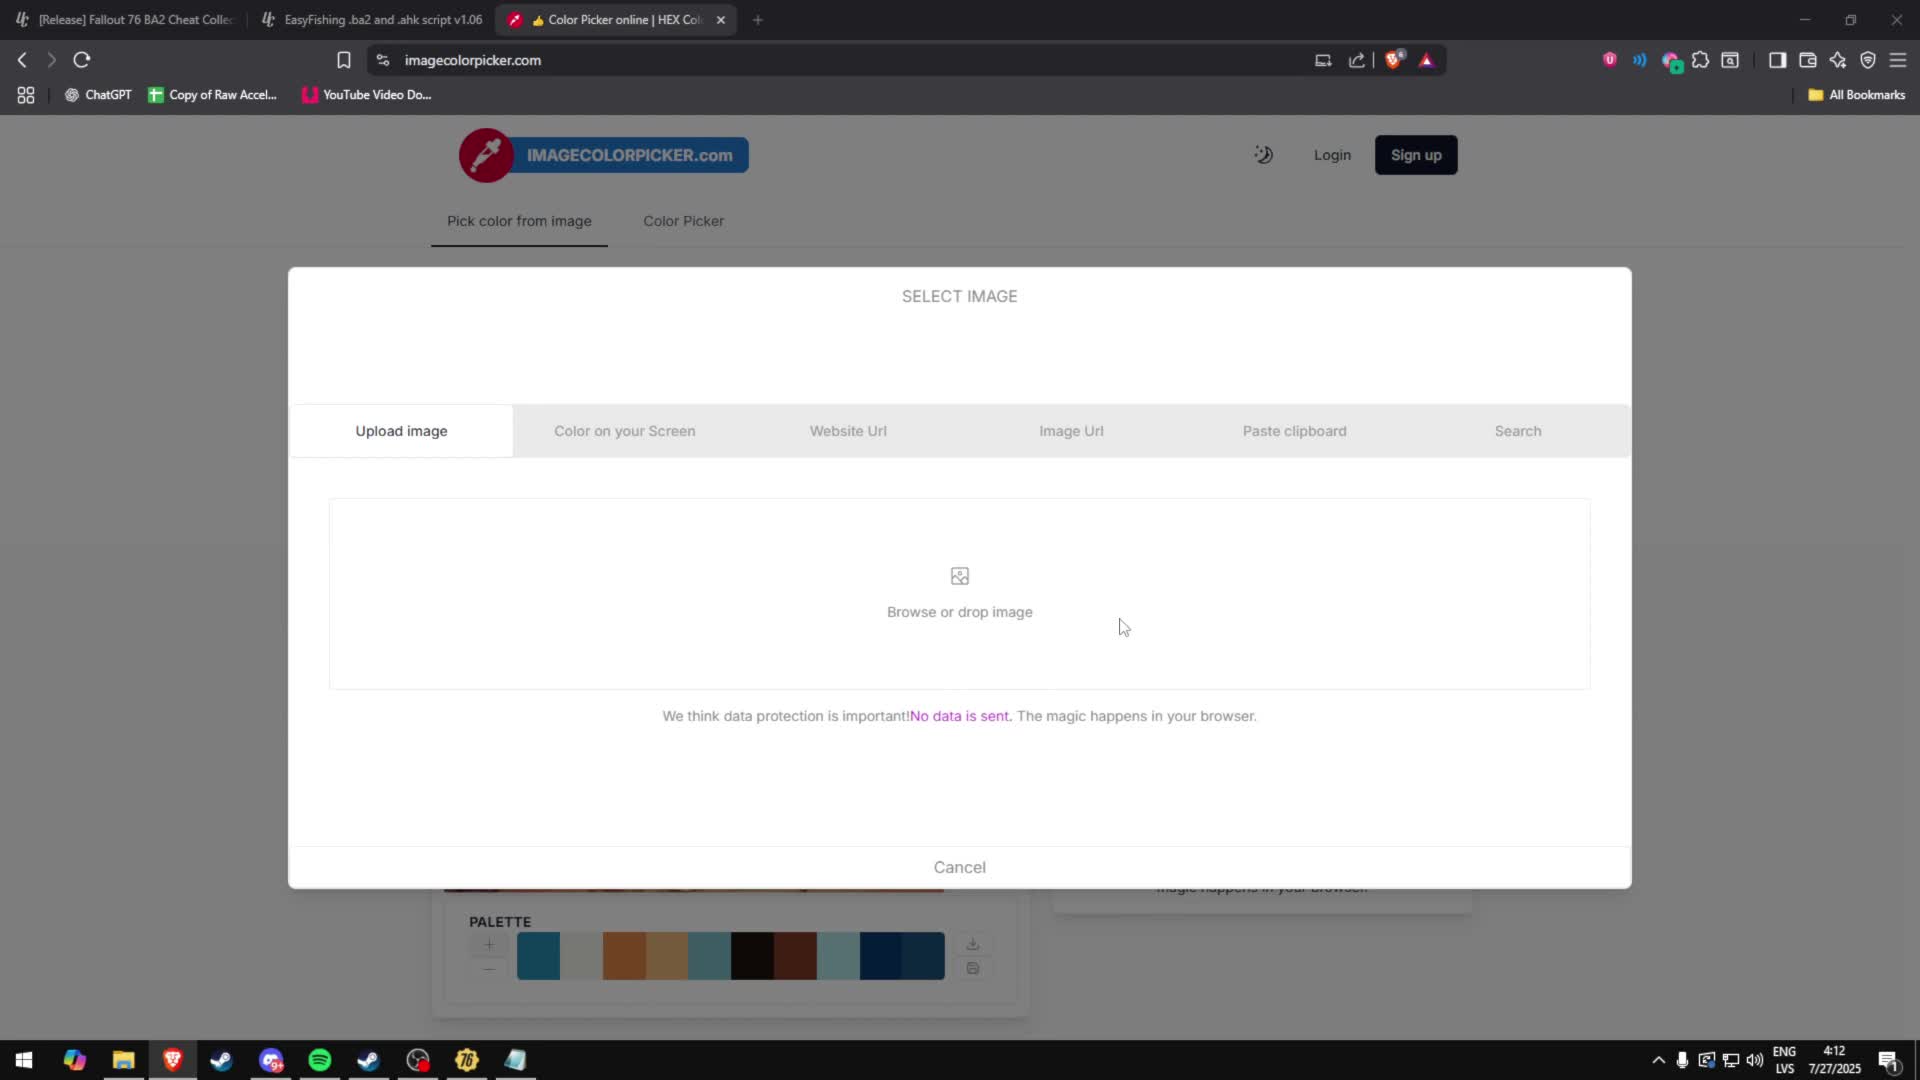Toggle dark mode moon icon

click(x=1263, y=155)
